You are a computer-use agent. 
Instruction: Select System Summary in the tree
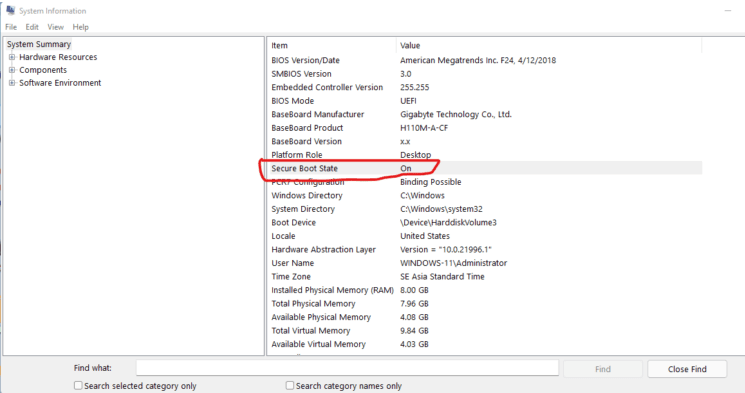click(38, 44)
